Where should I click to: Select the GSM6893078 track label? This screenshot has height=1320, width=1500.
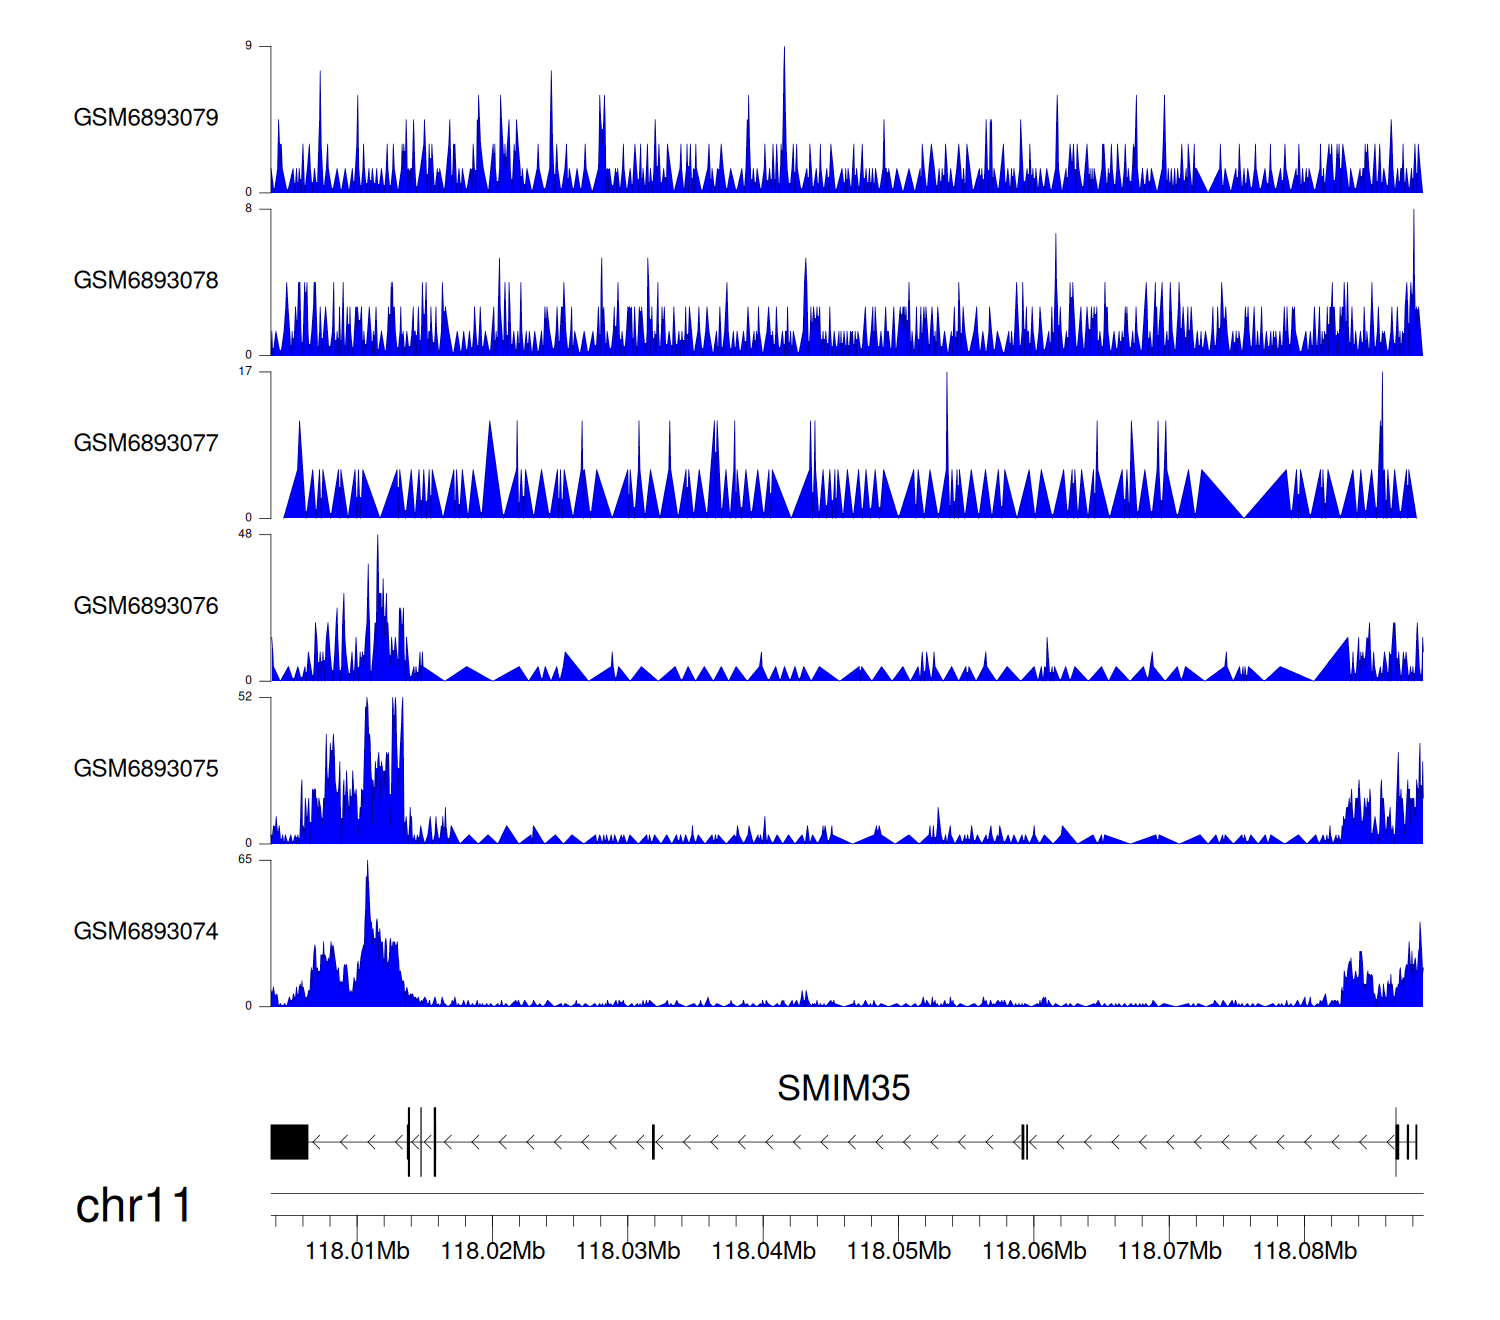pyautogui.click(x=146, y=281)
